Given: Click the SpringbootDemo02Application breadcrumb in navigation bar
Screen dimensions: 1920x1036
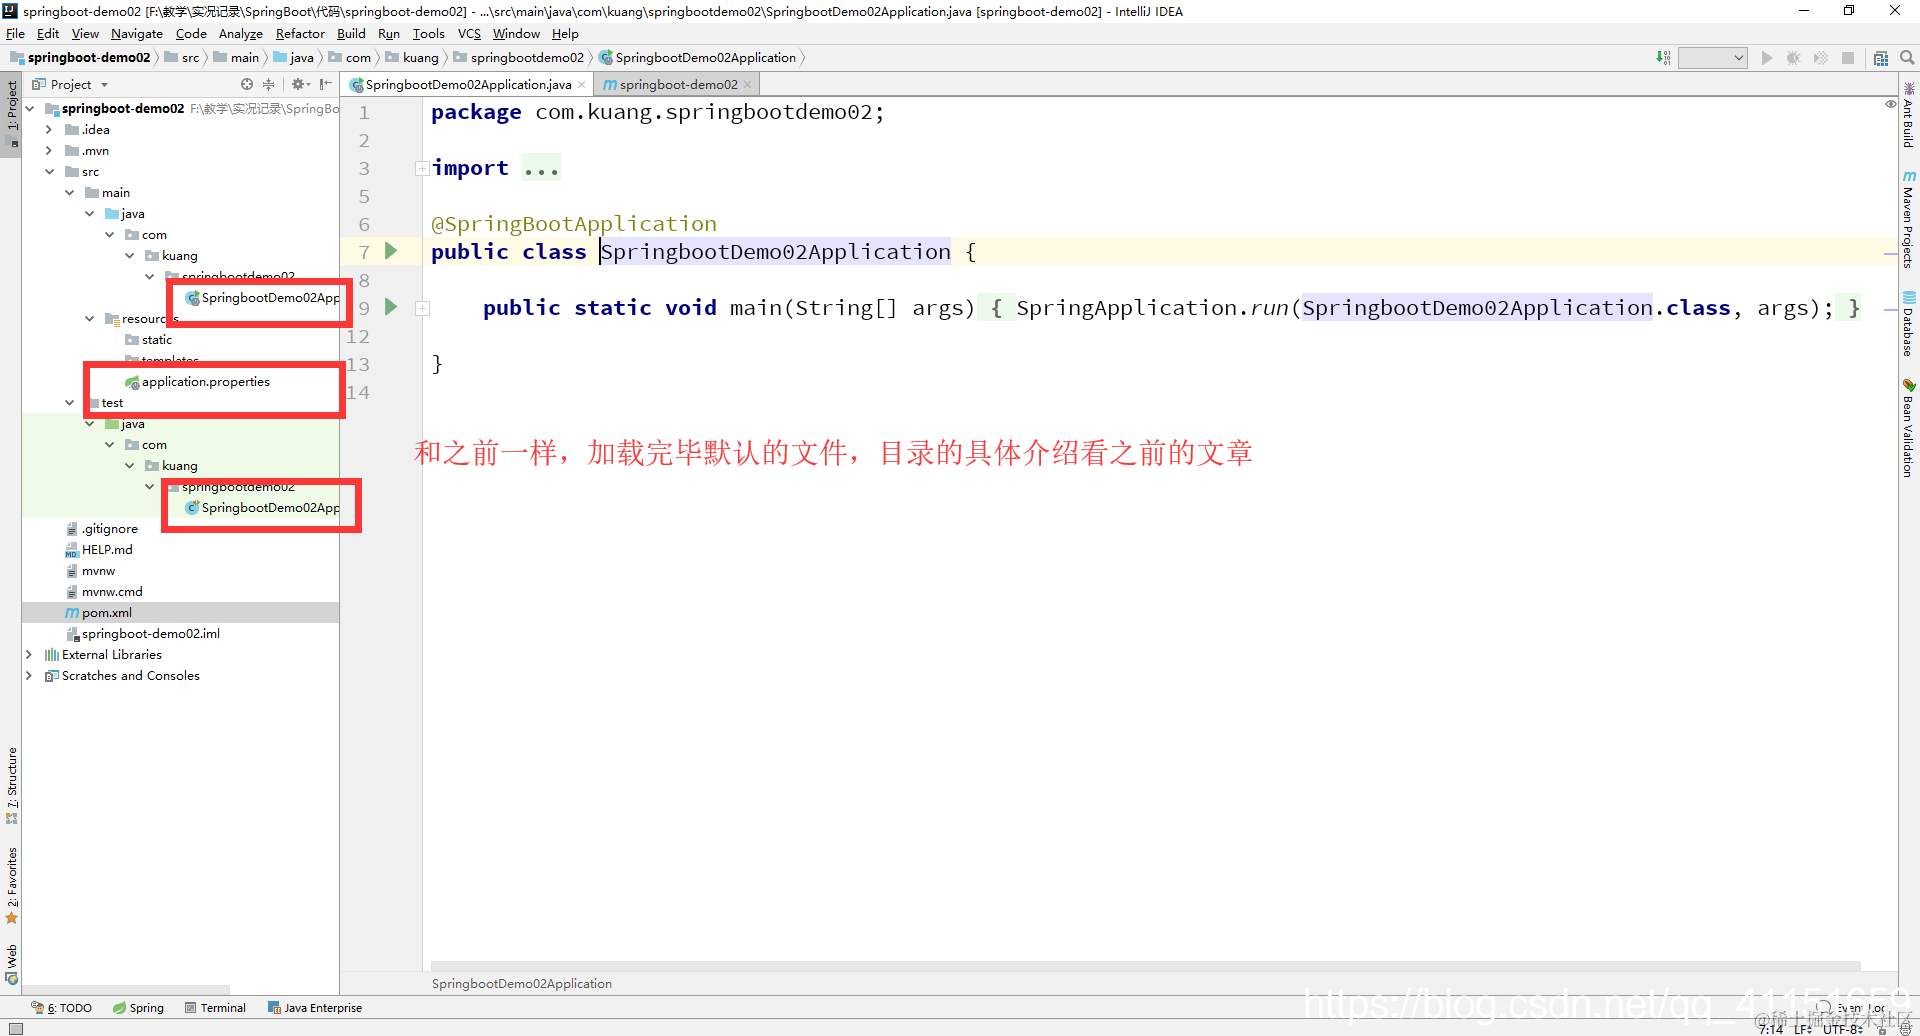Looking at the screenshot, I should pos(698,58).
